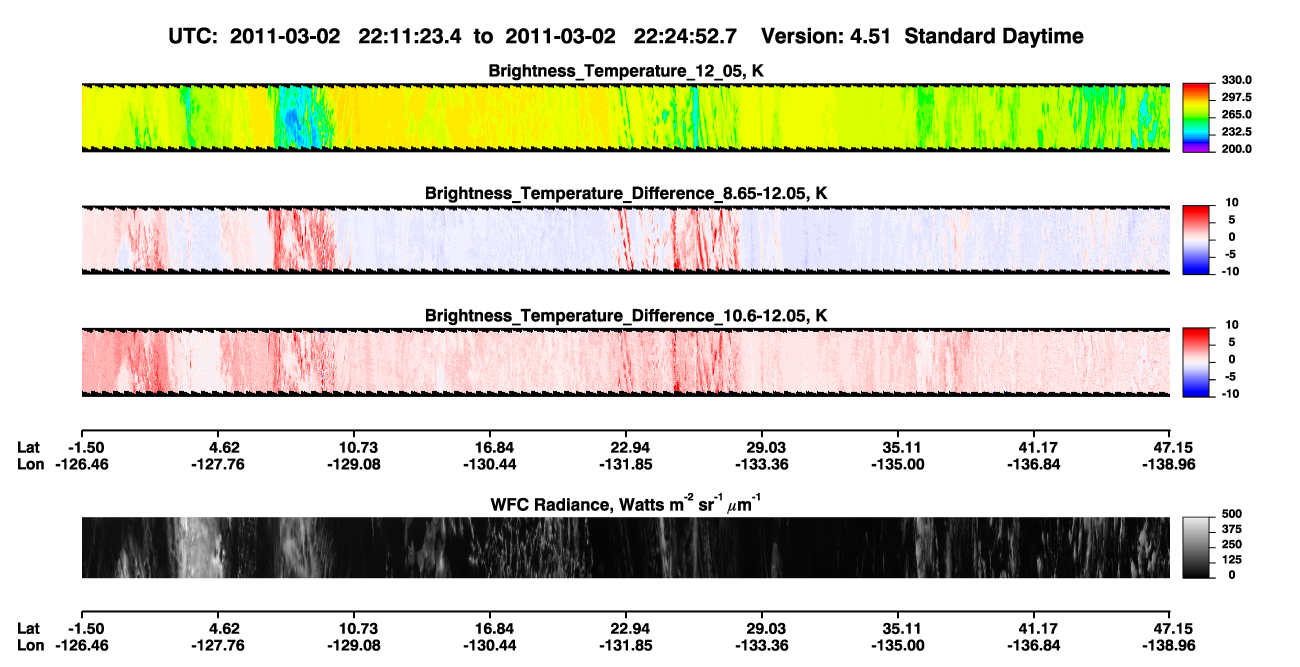Click latitude '29.03' on the bottom axis
1300x667 pixels.
coord(762,628)
